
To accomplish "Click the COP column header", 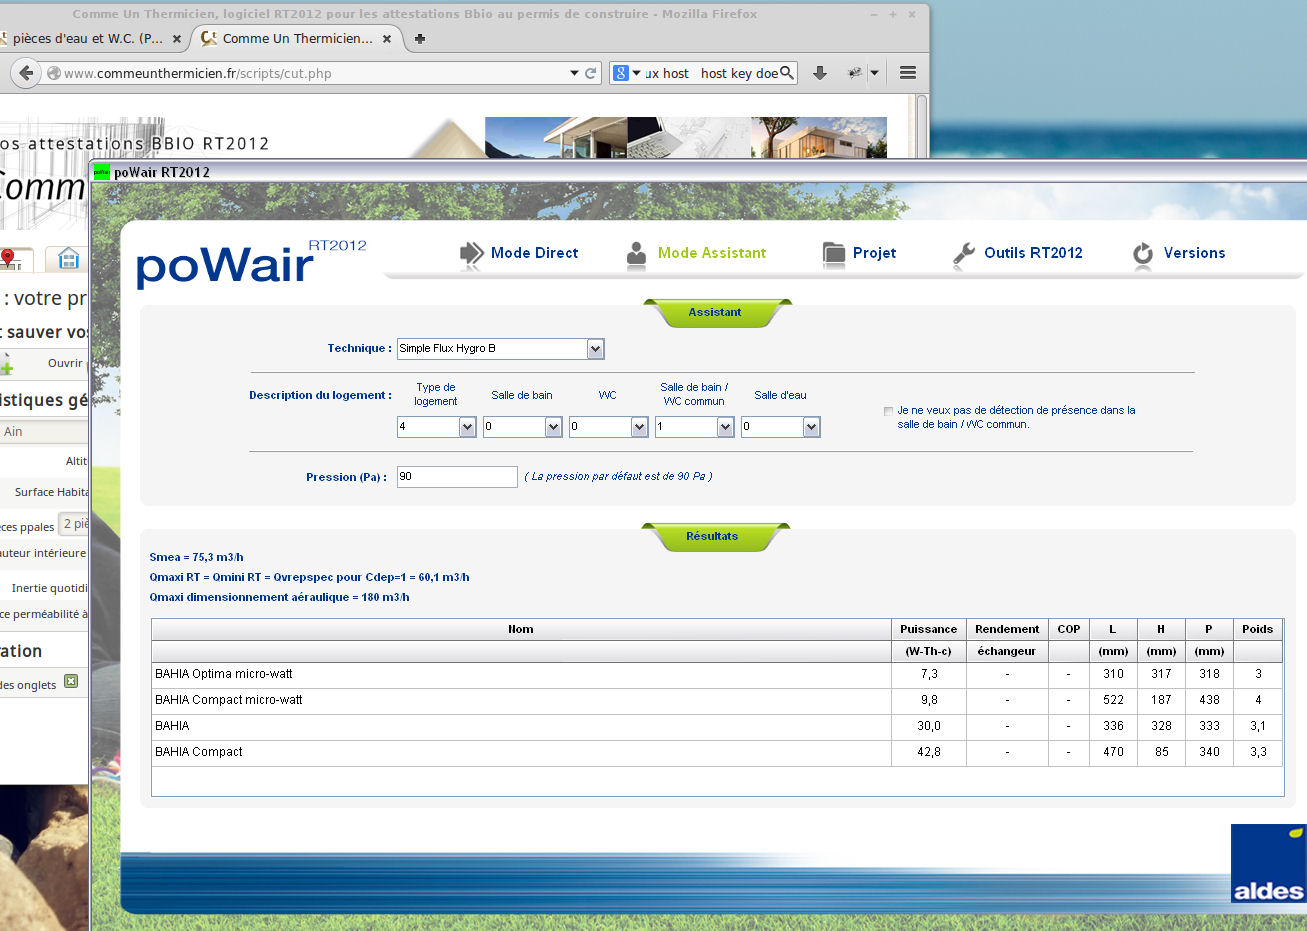I will (x=1068, y=629).
